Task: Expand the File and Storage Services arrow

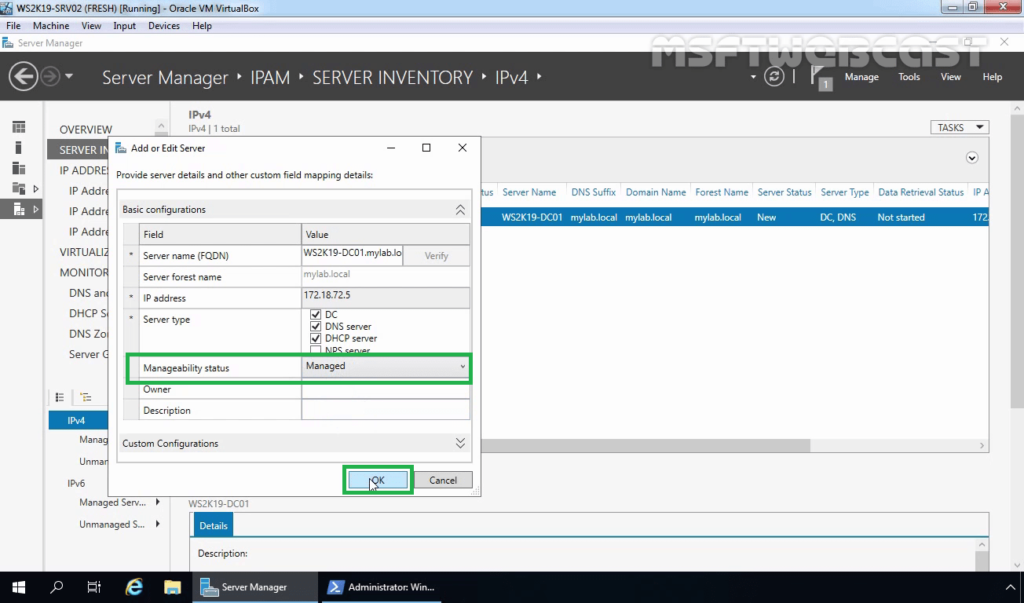Action: coord(36,189)
